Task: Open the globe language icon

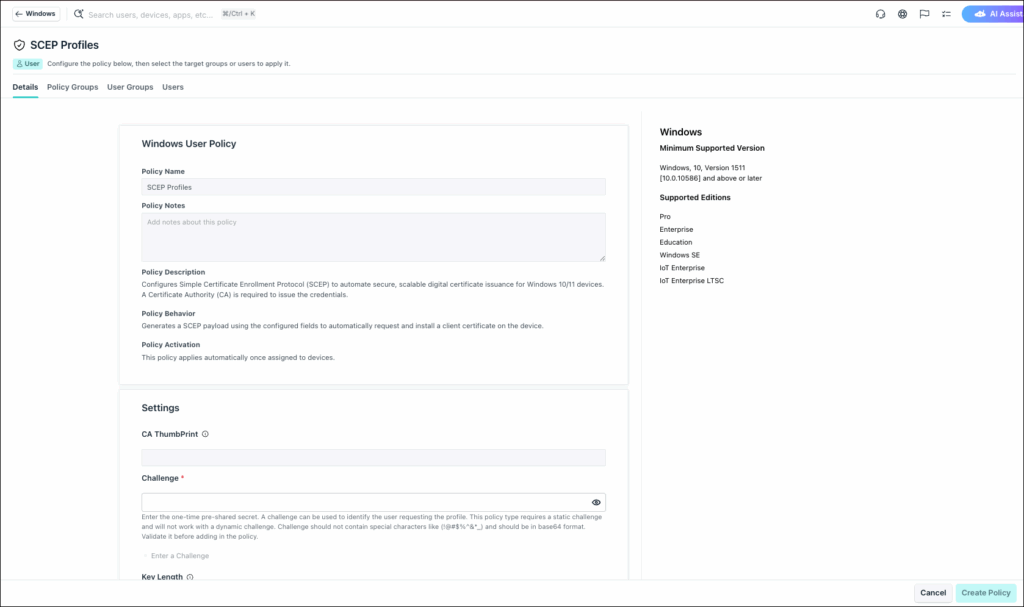Action: click(x=902, y=14)
